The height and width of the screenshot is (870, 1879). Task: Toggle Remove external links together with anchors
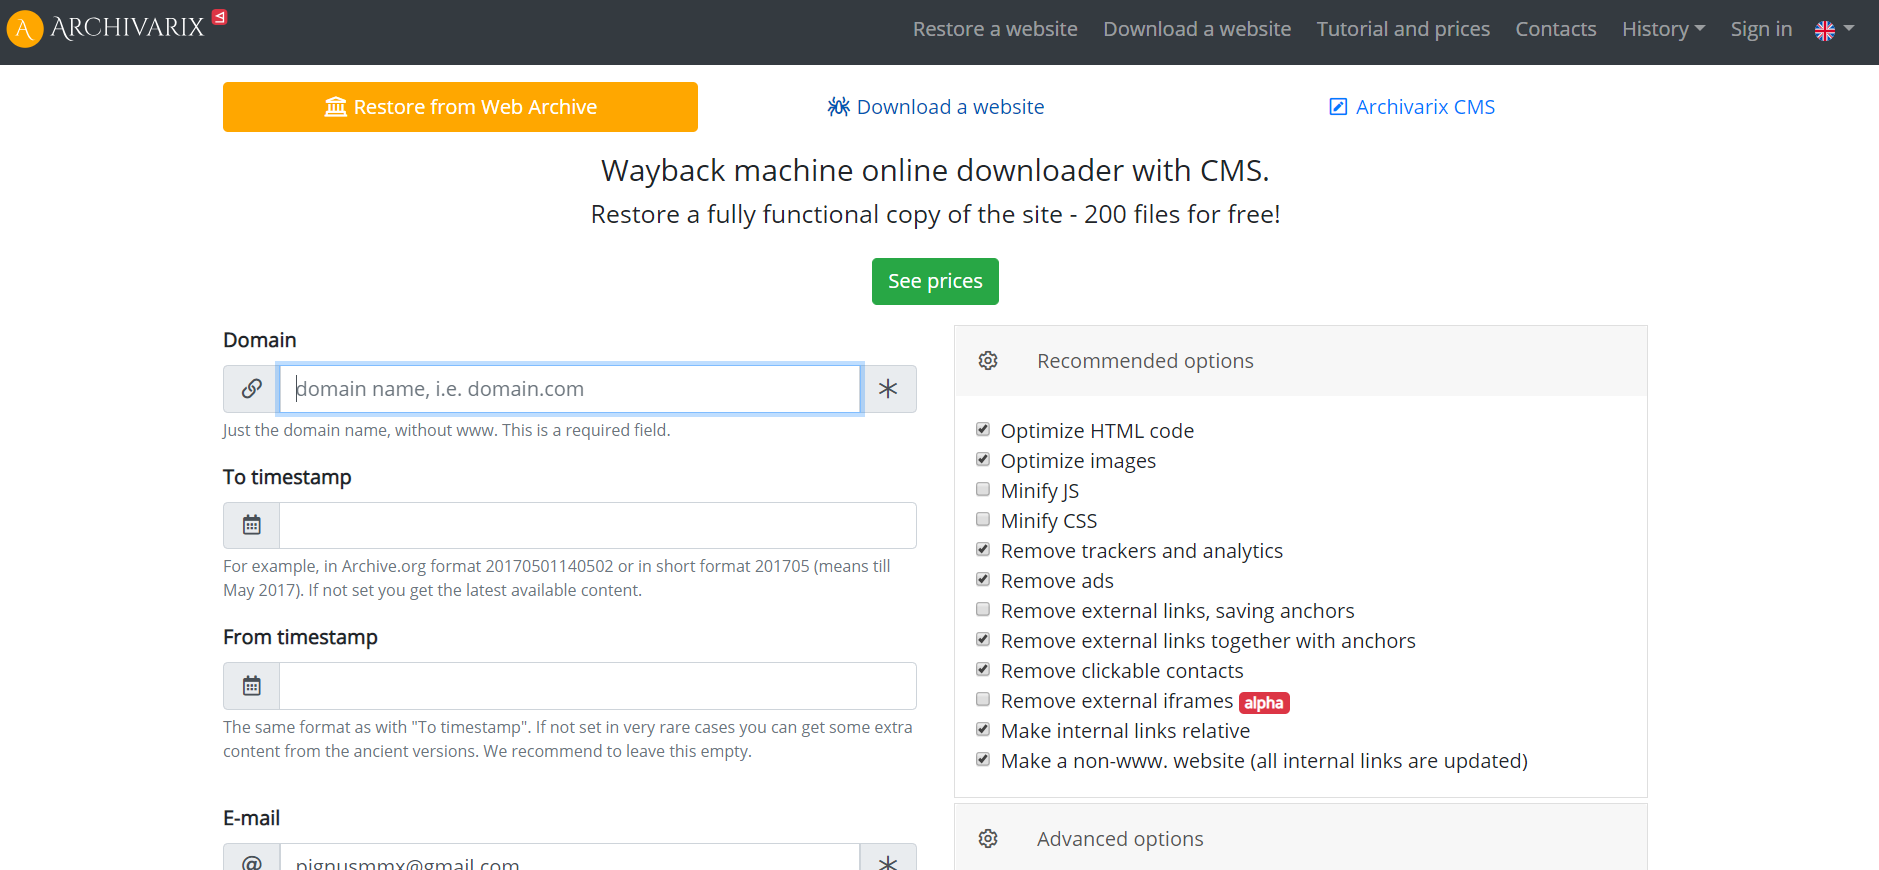[x=983, y=640]
